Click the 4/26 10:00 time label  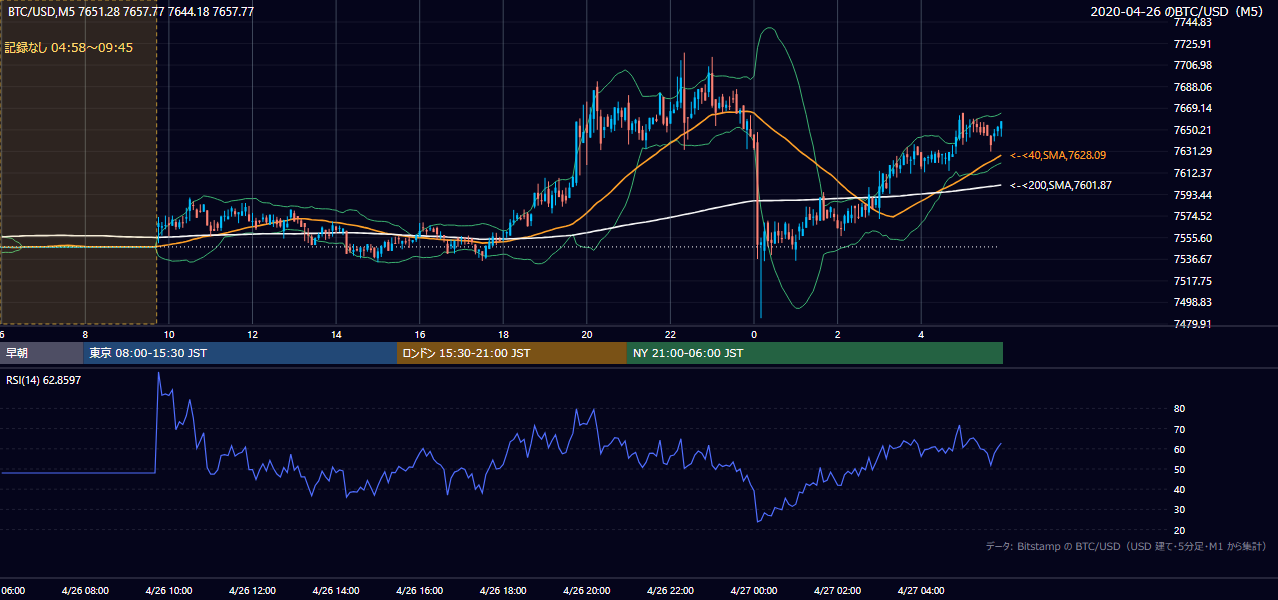click(168, 591)
